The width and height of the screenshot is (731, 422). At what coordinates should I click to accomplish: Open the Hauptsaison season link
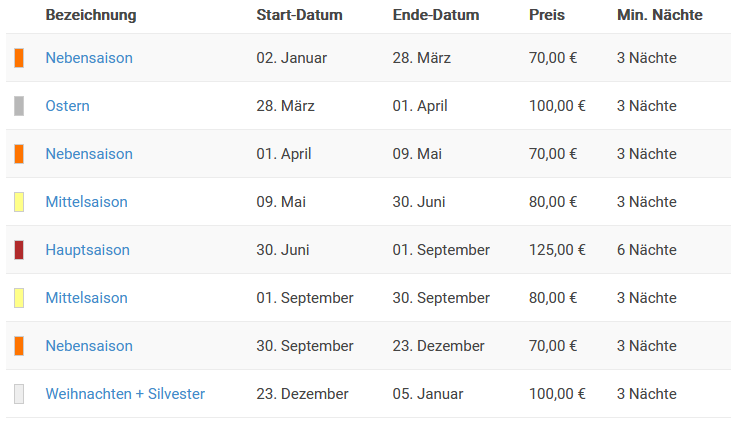(x=88, y=250)
